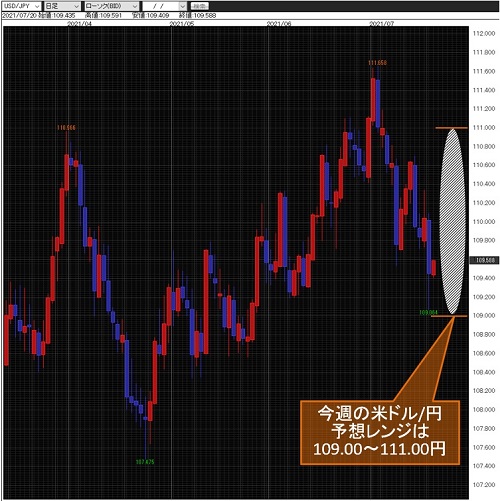Image resolution: width=500 pixels, height=501 pixels.
Task: Click the 110.600 price axis label
Action: click(x=484, y=165)
